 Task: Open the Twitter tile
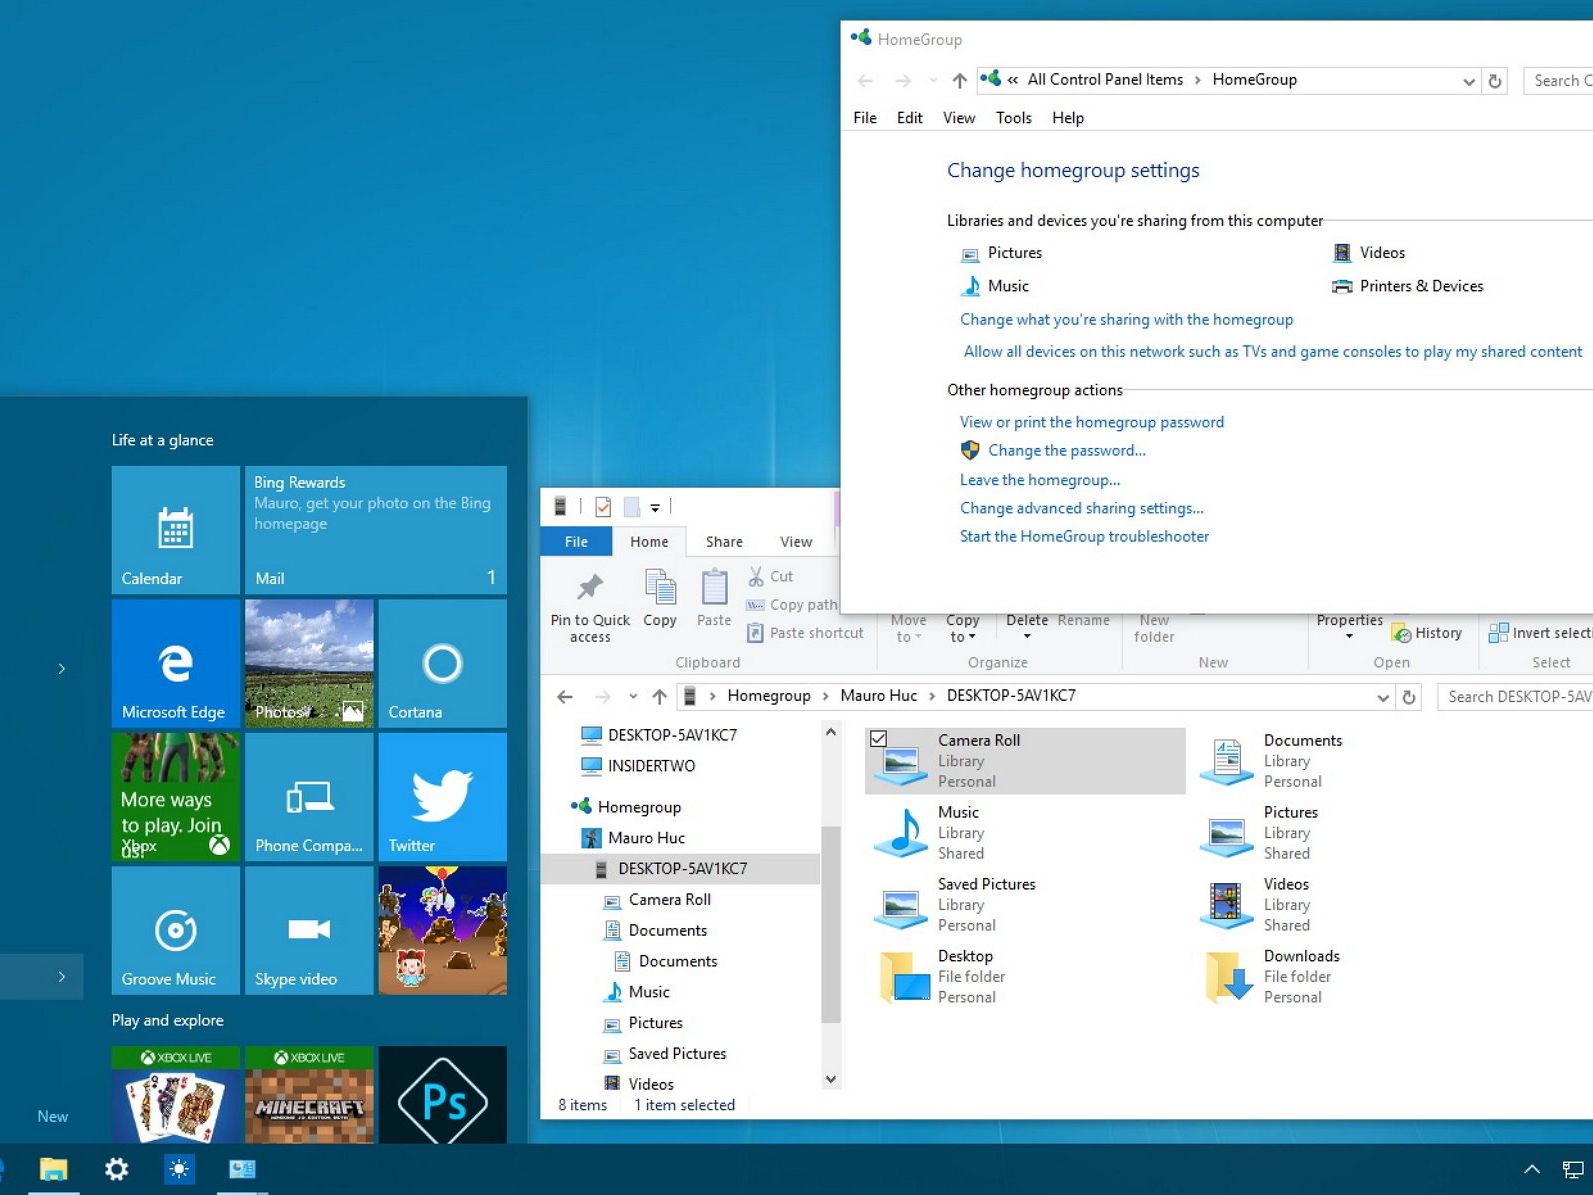click(x=442, y=797)
